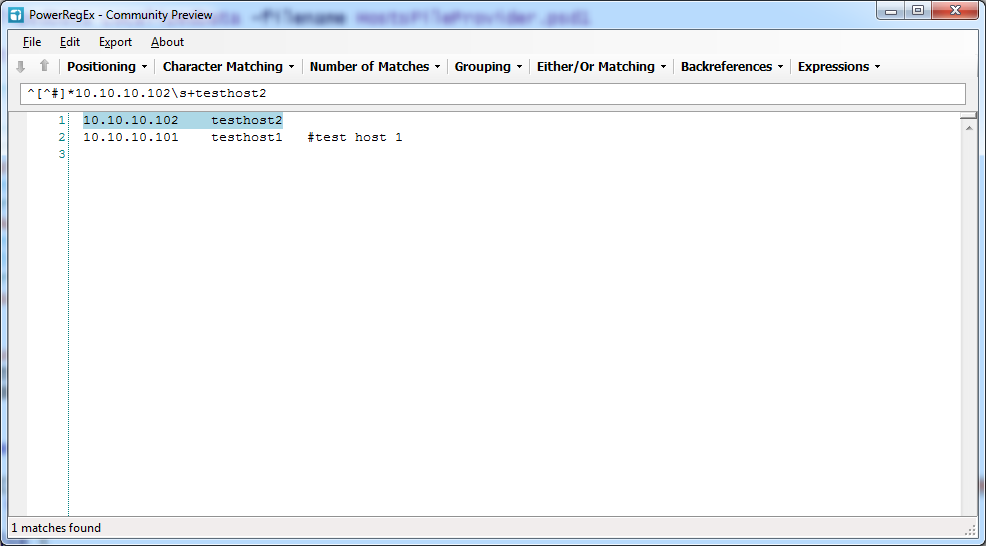
Task: Expand the Character Matching dropdown
Action: coord(229,66)
